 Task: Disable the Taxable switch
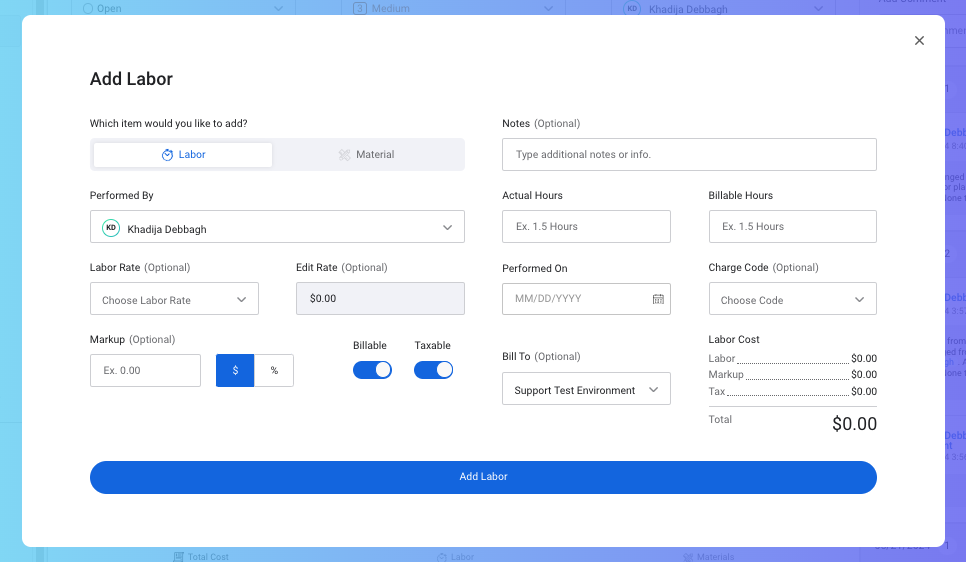point(433,370)
